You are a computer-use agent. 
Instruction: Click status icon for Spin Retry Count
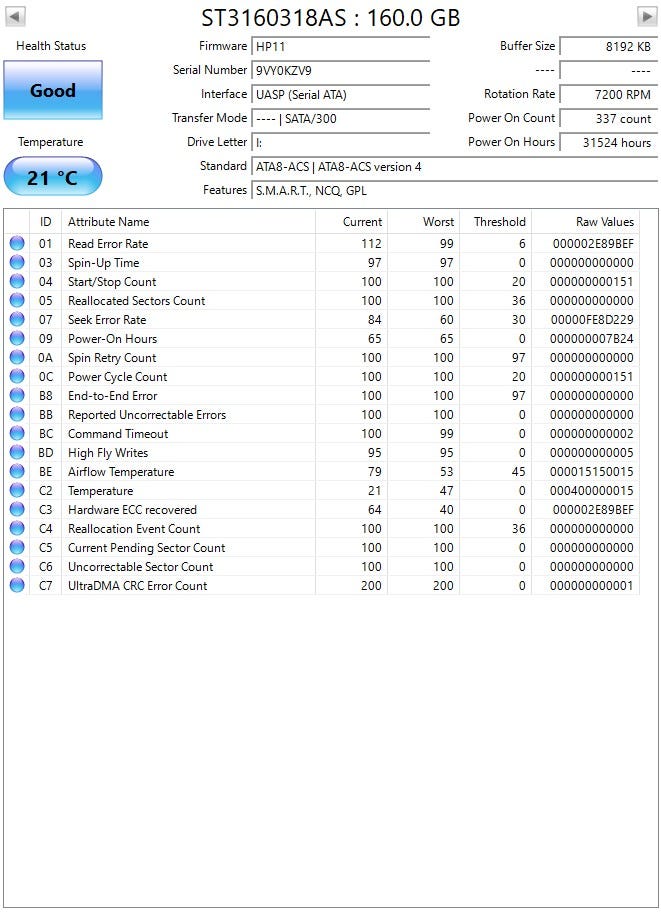click(17, 357)
